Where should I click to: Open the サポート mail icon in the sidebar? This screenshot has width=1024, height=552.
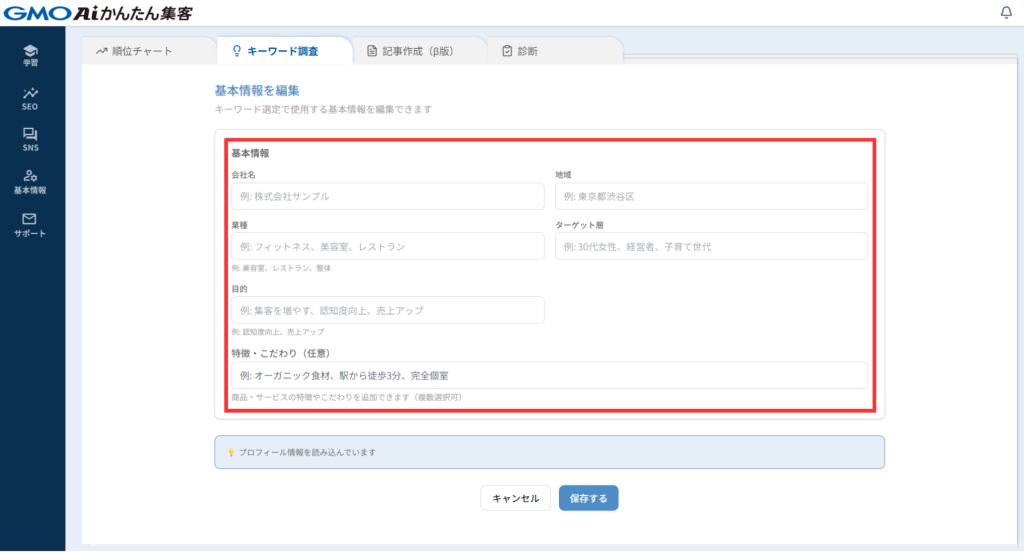[30, 224]
